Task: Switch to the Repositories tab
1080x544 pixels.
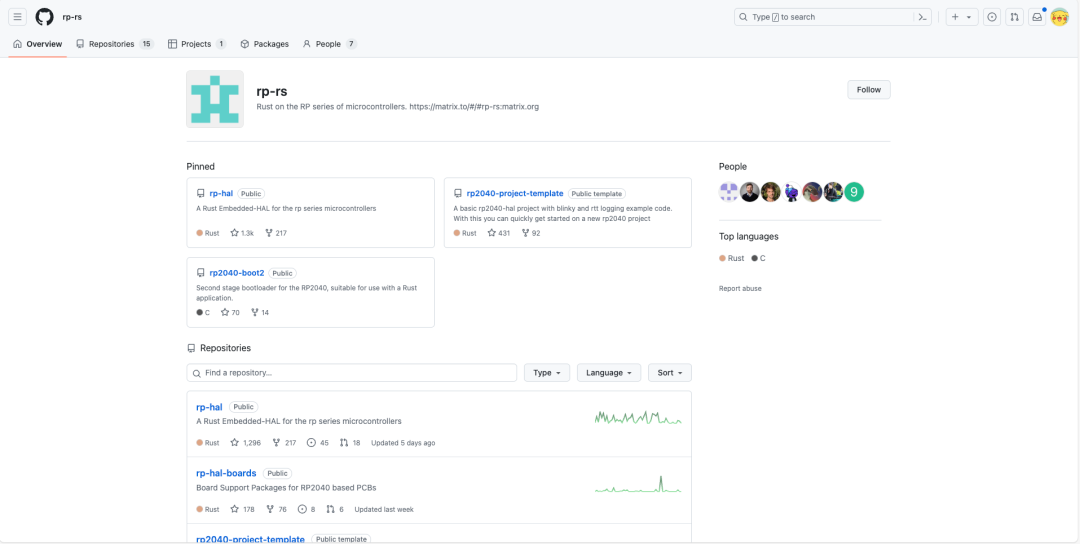Action: click(x=114, y=44)
